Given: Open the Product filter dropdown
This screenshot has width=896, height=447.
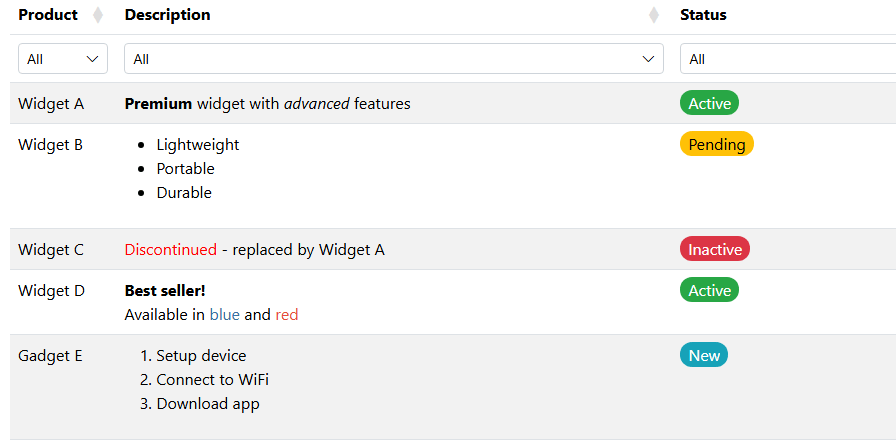Looking at the screenshot, I should (63, 59).
